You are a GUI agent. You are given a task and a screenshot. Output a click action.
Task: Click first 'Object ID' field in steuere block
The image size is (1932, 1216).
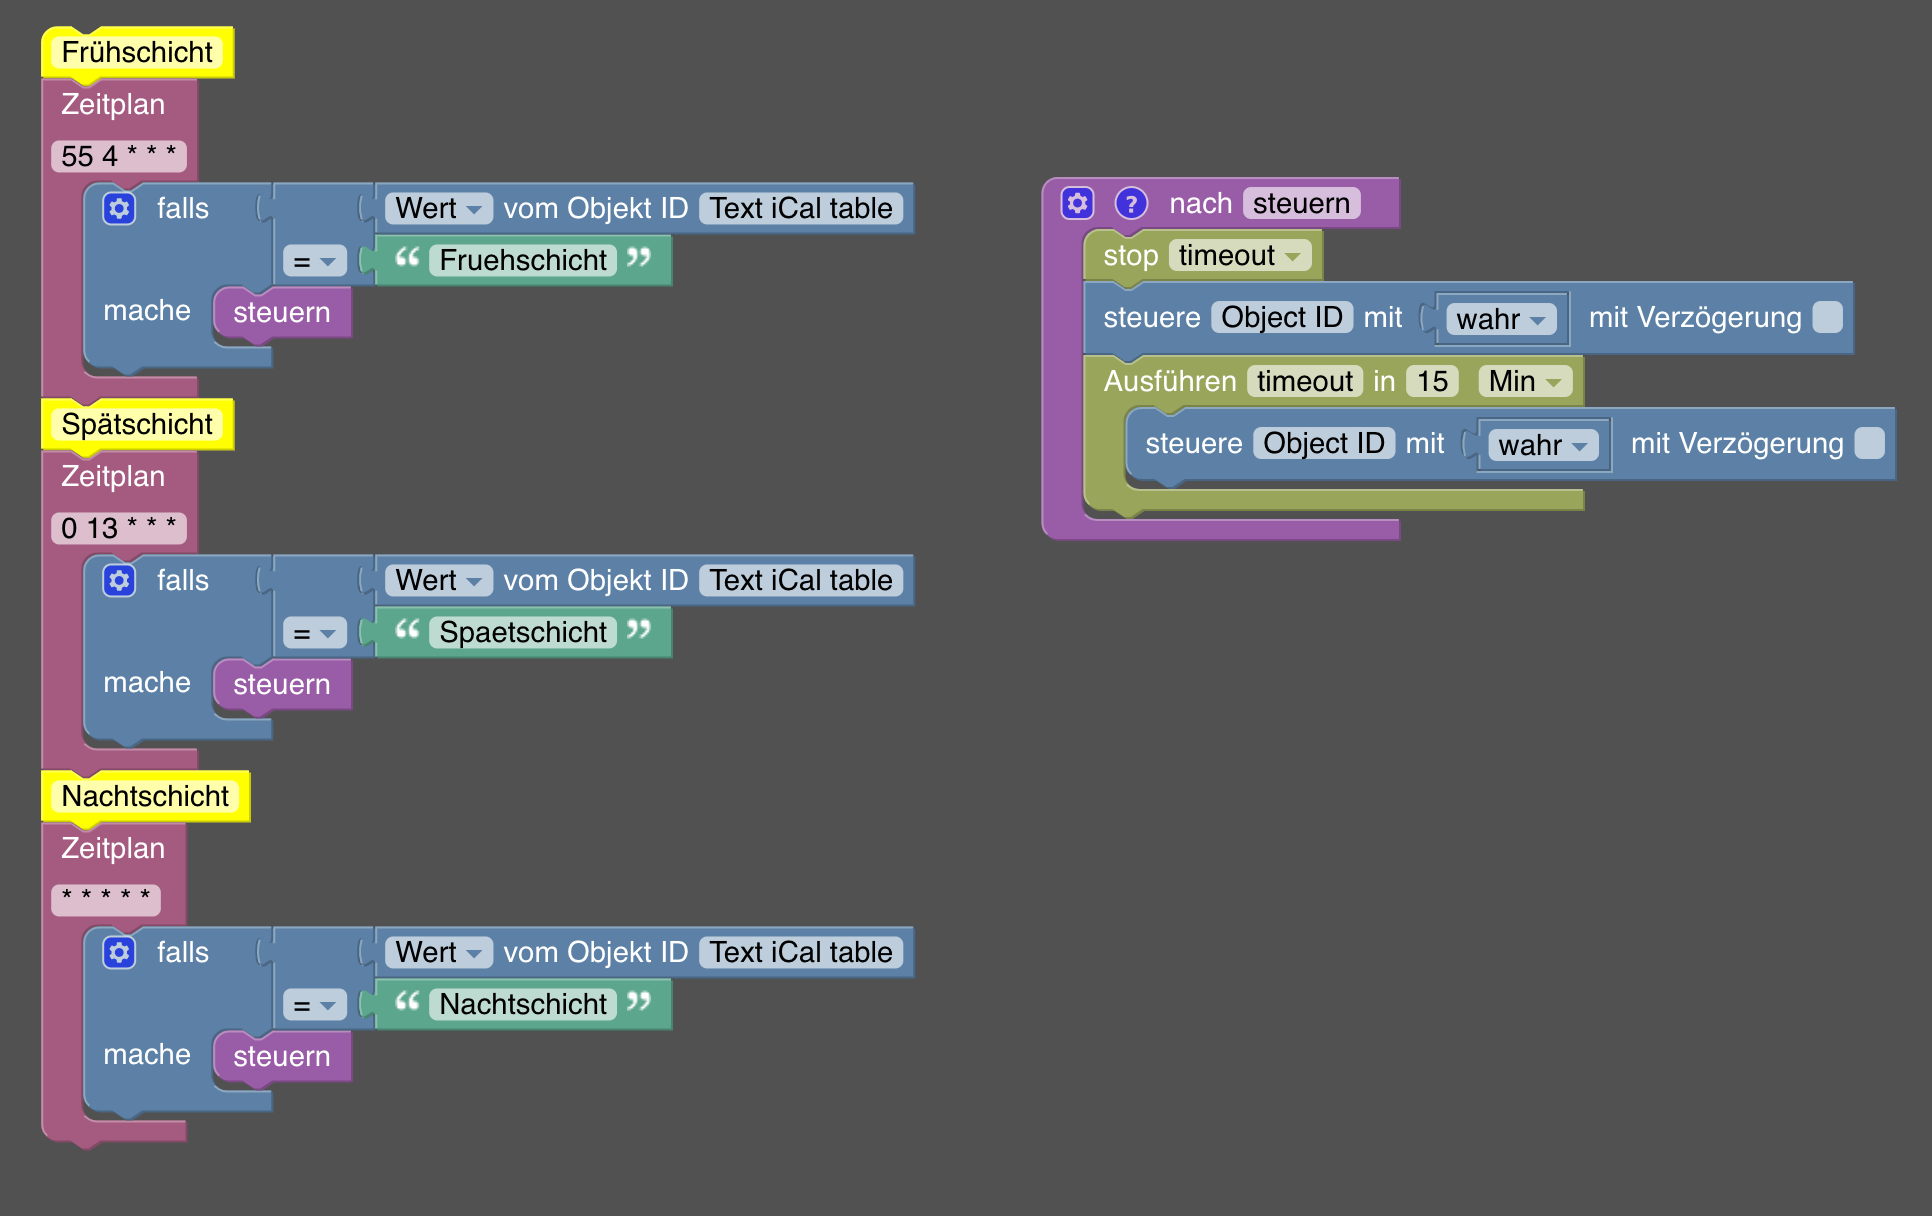pyautogui.click(x=1281, y=317)
